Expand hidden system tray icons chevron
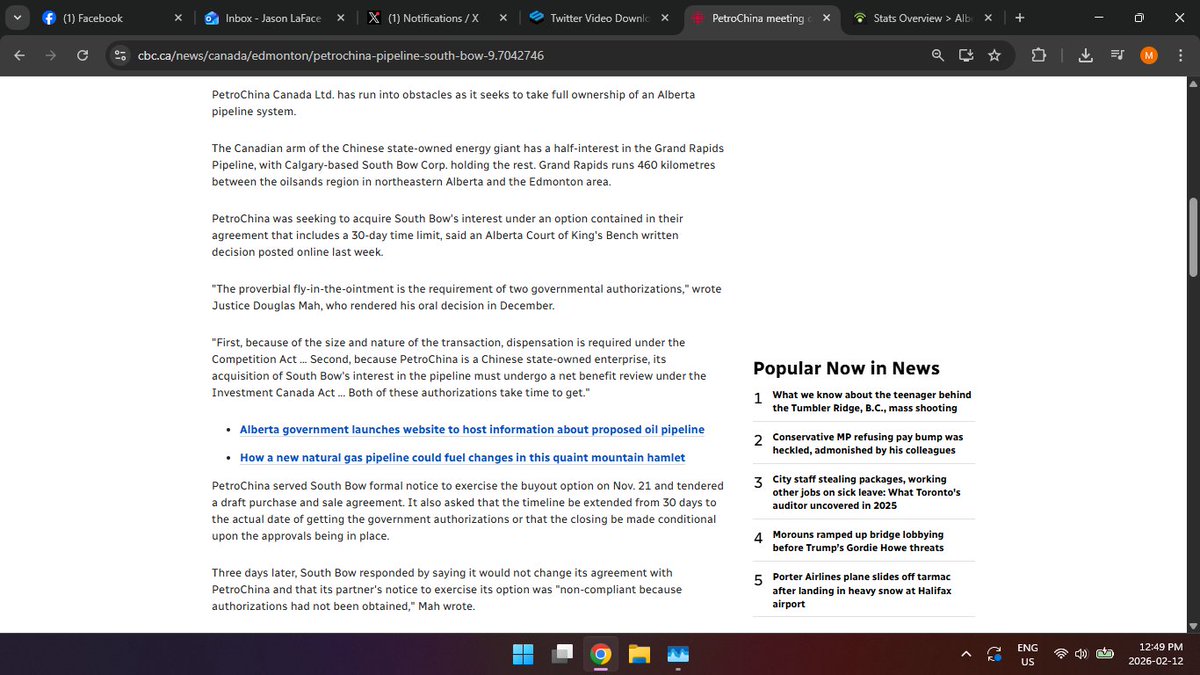The image size is (1200, 675). 966,654
